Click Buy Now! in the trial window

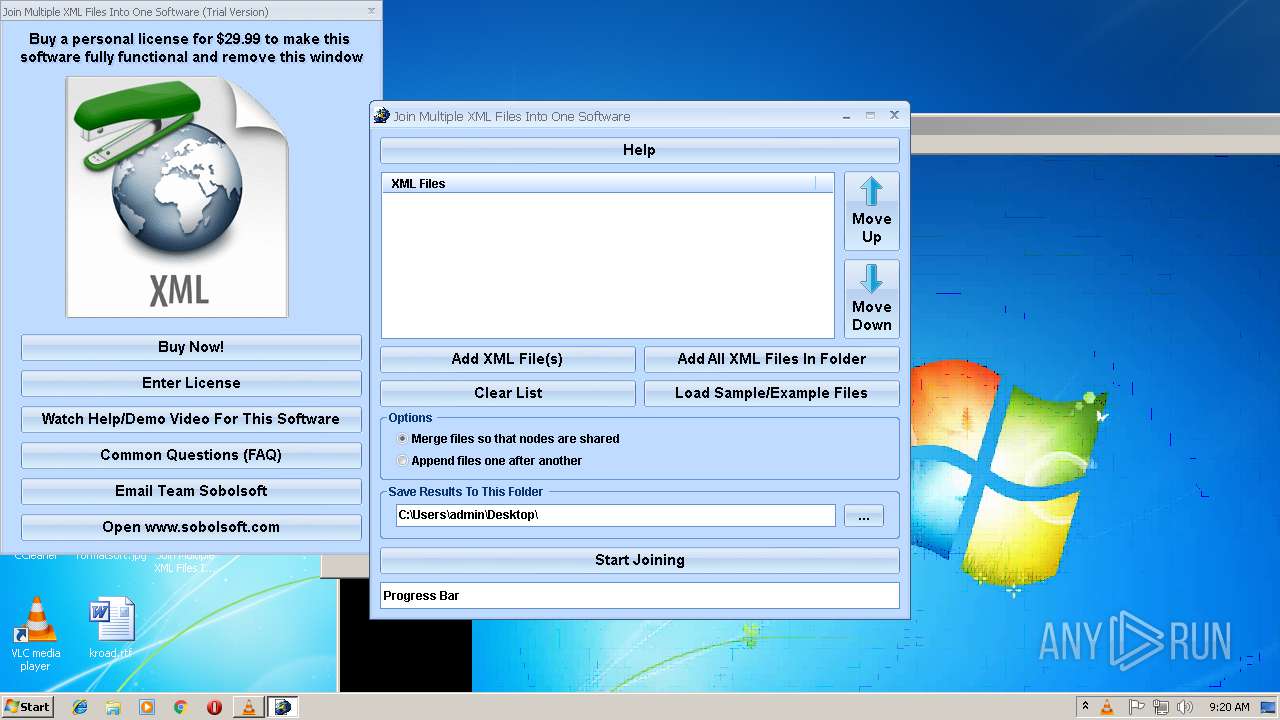point(191,347)
